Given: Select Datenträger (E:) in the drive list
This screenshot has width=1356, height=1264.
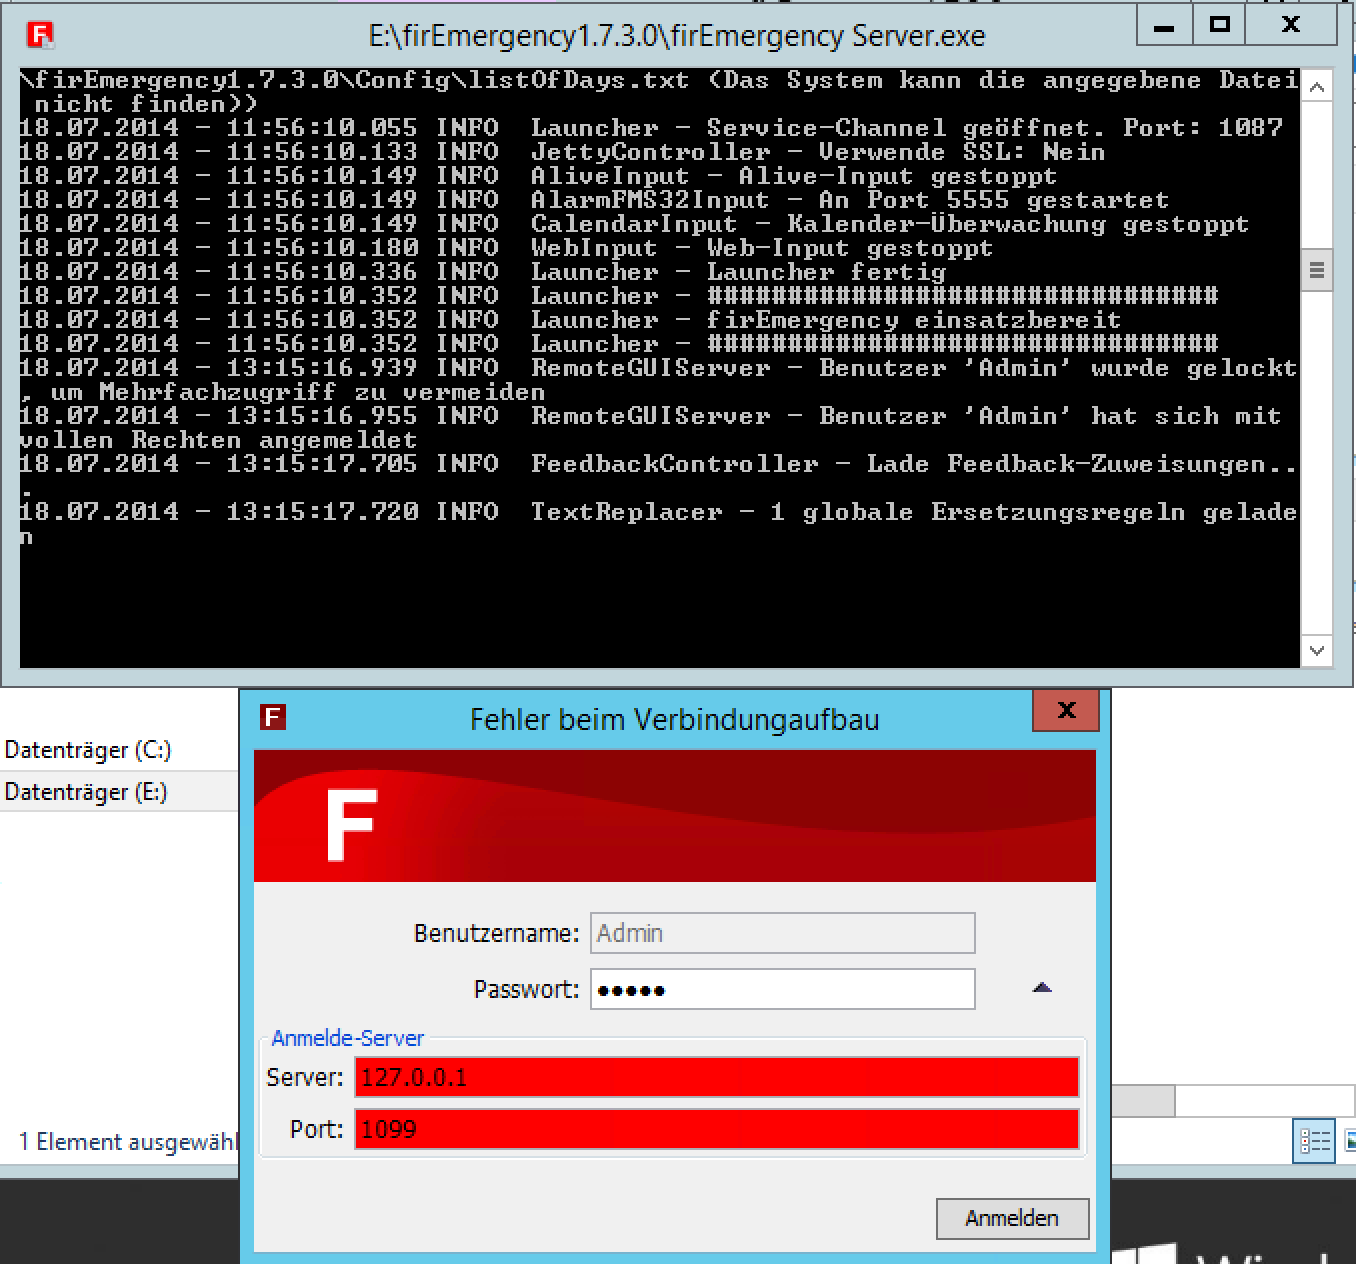Looking at the screenshot, I should pos(86,792).
